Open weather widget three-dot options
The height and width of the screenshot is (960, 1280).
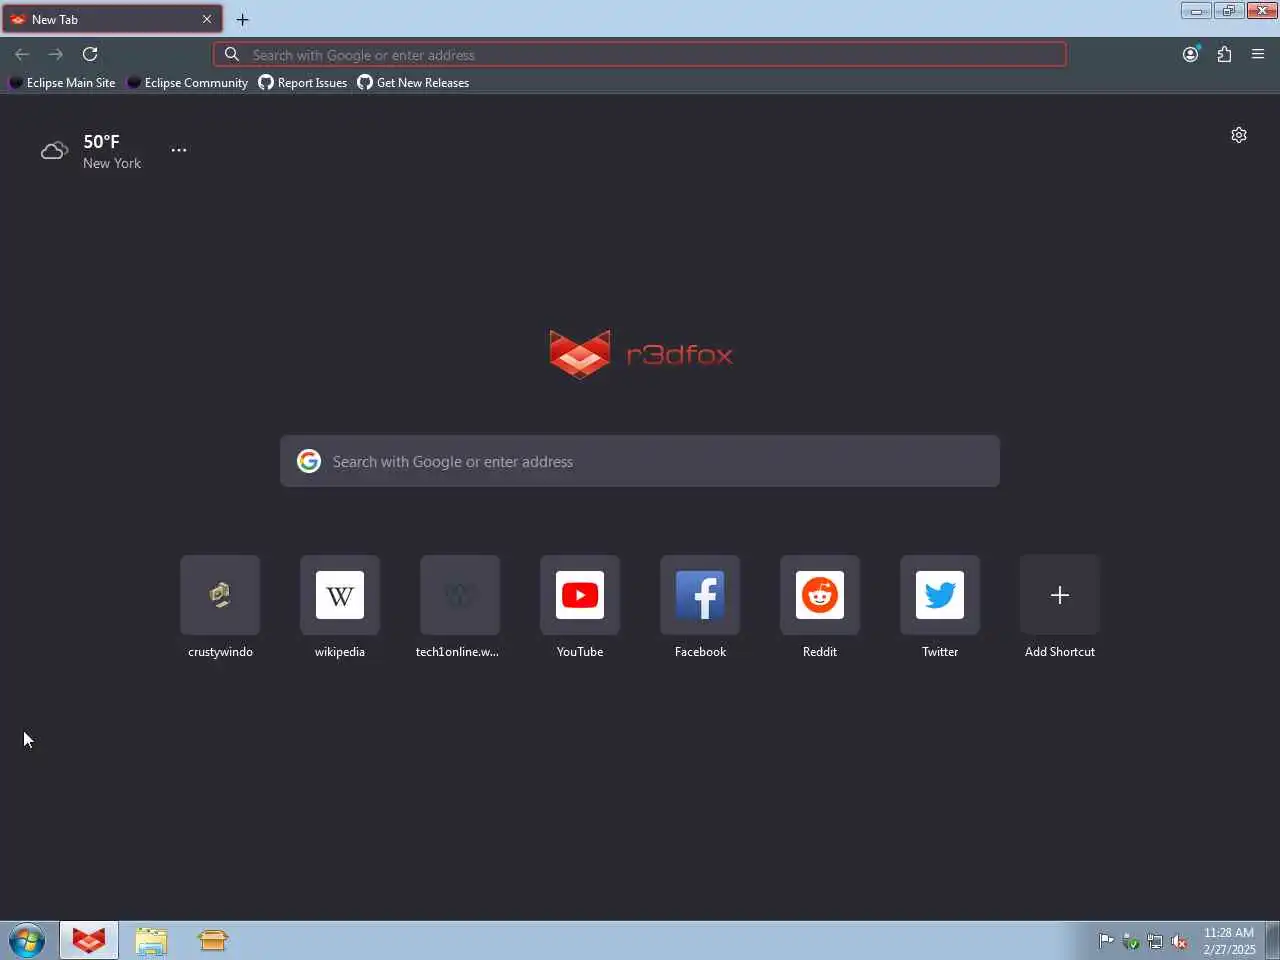[x=179, y=150]
